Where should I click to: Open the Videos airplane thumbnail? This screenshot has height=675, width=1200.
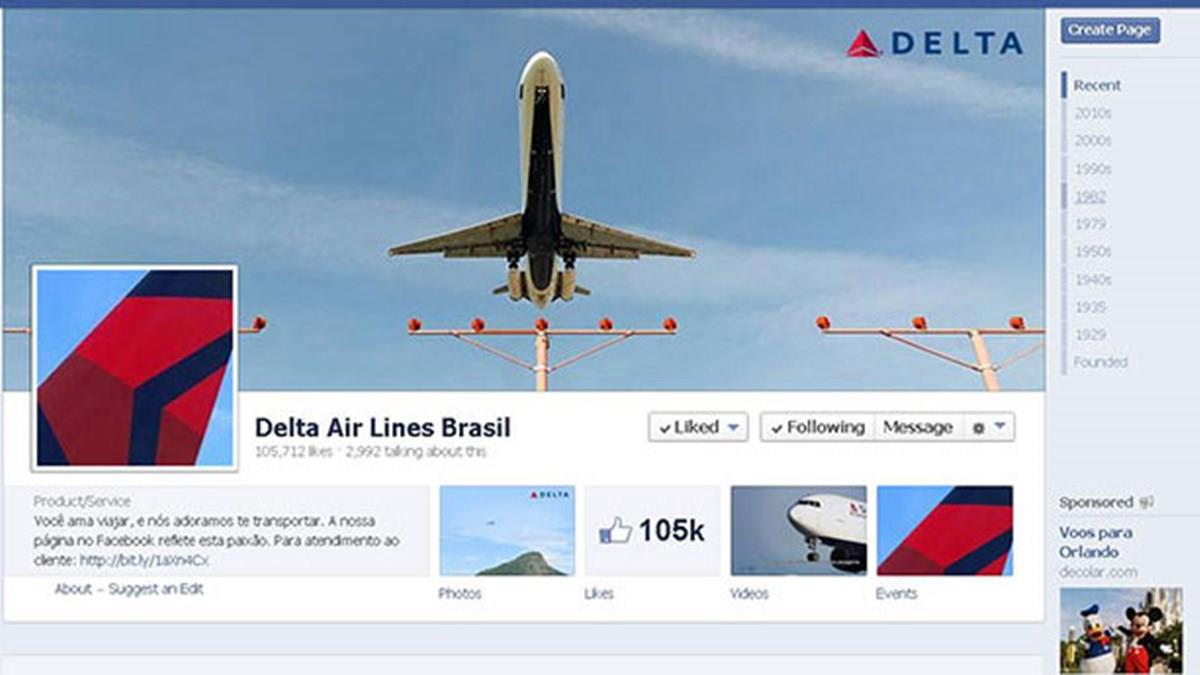798,531
